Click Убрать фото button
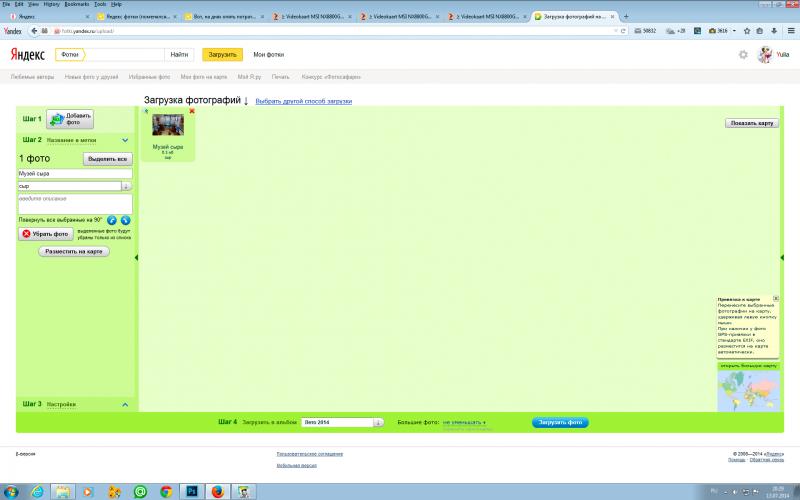This screenshot has width=800, height=500. point(46,234)
